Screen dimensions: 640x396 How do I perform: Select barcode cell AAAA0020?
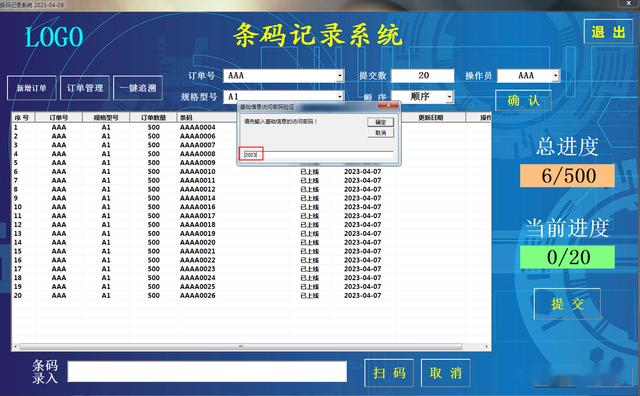(x=198, y=242)
